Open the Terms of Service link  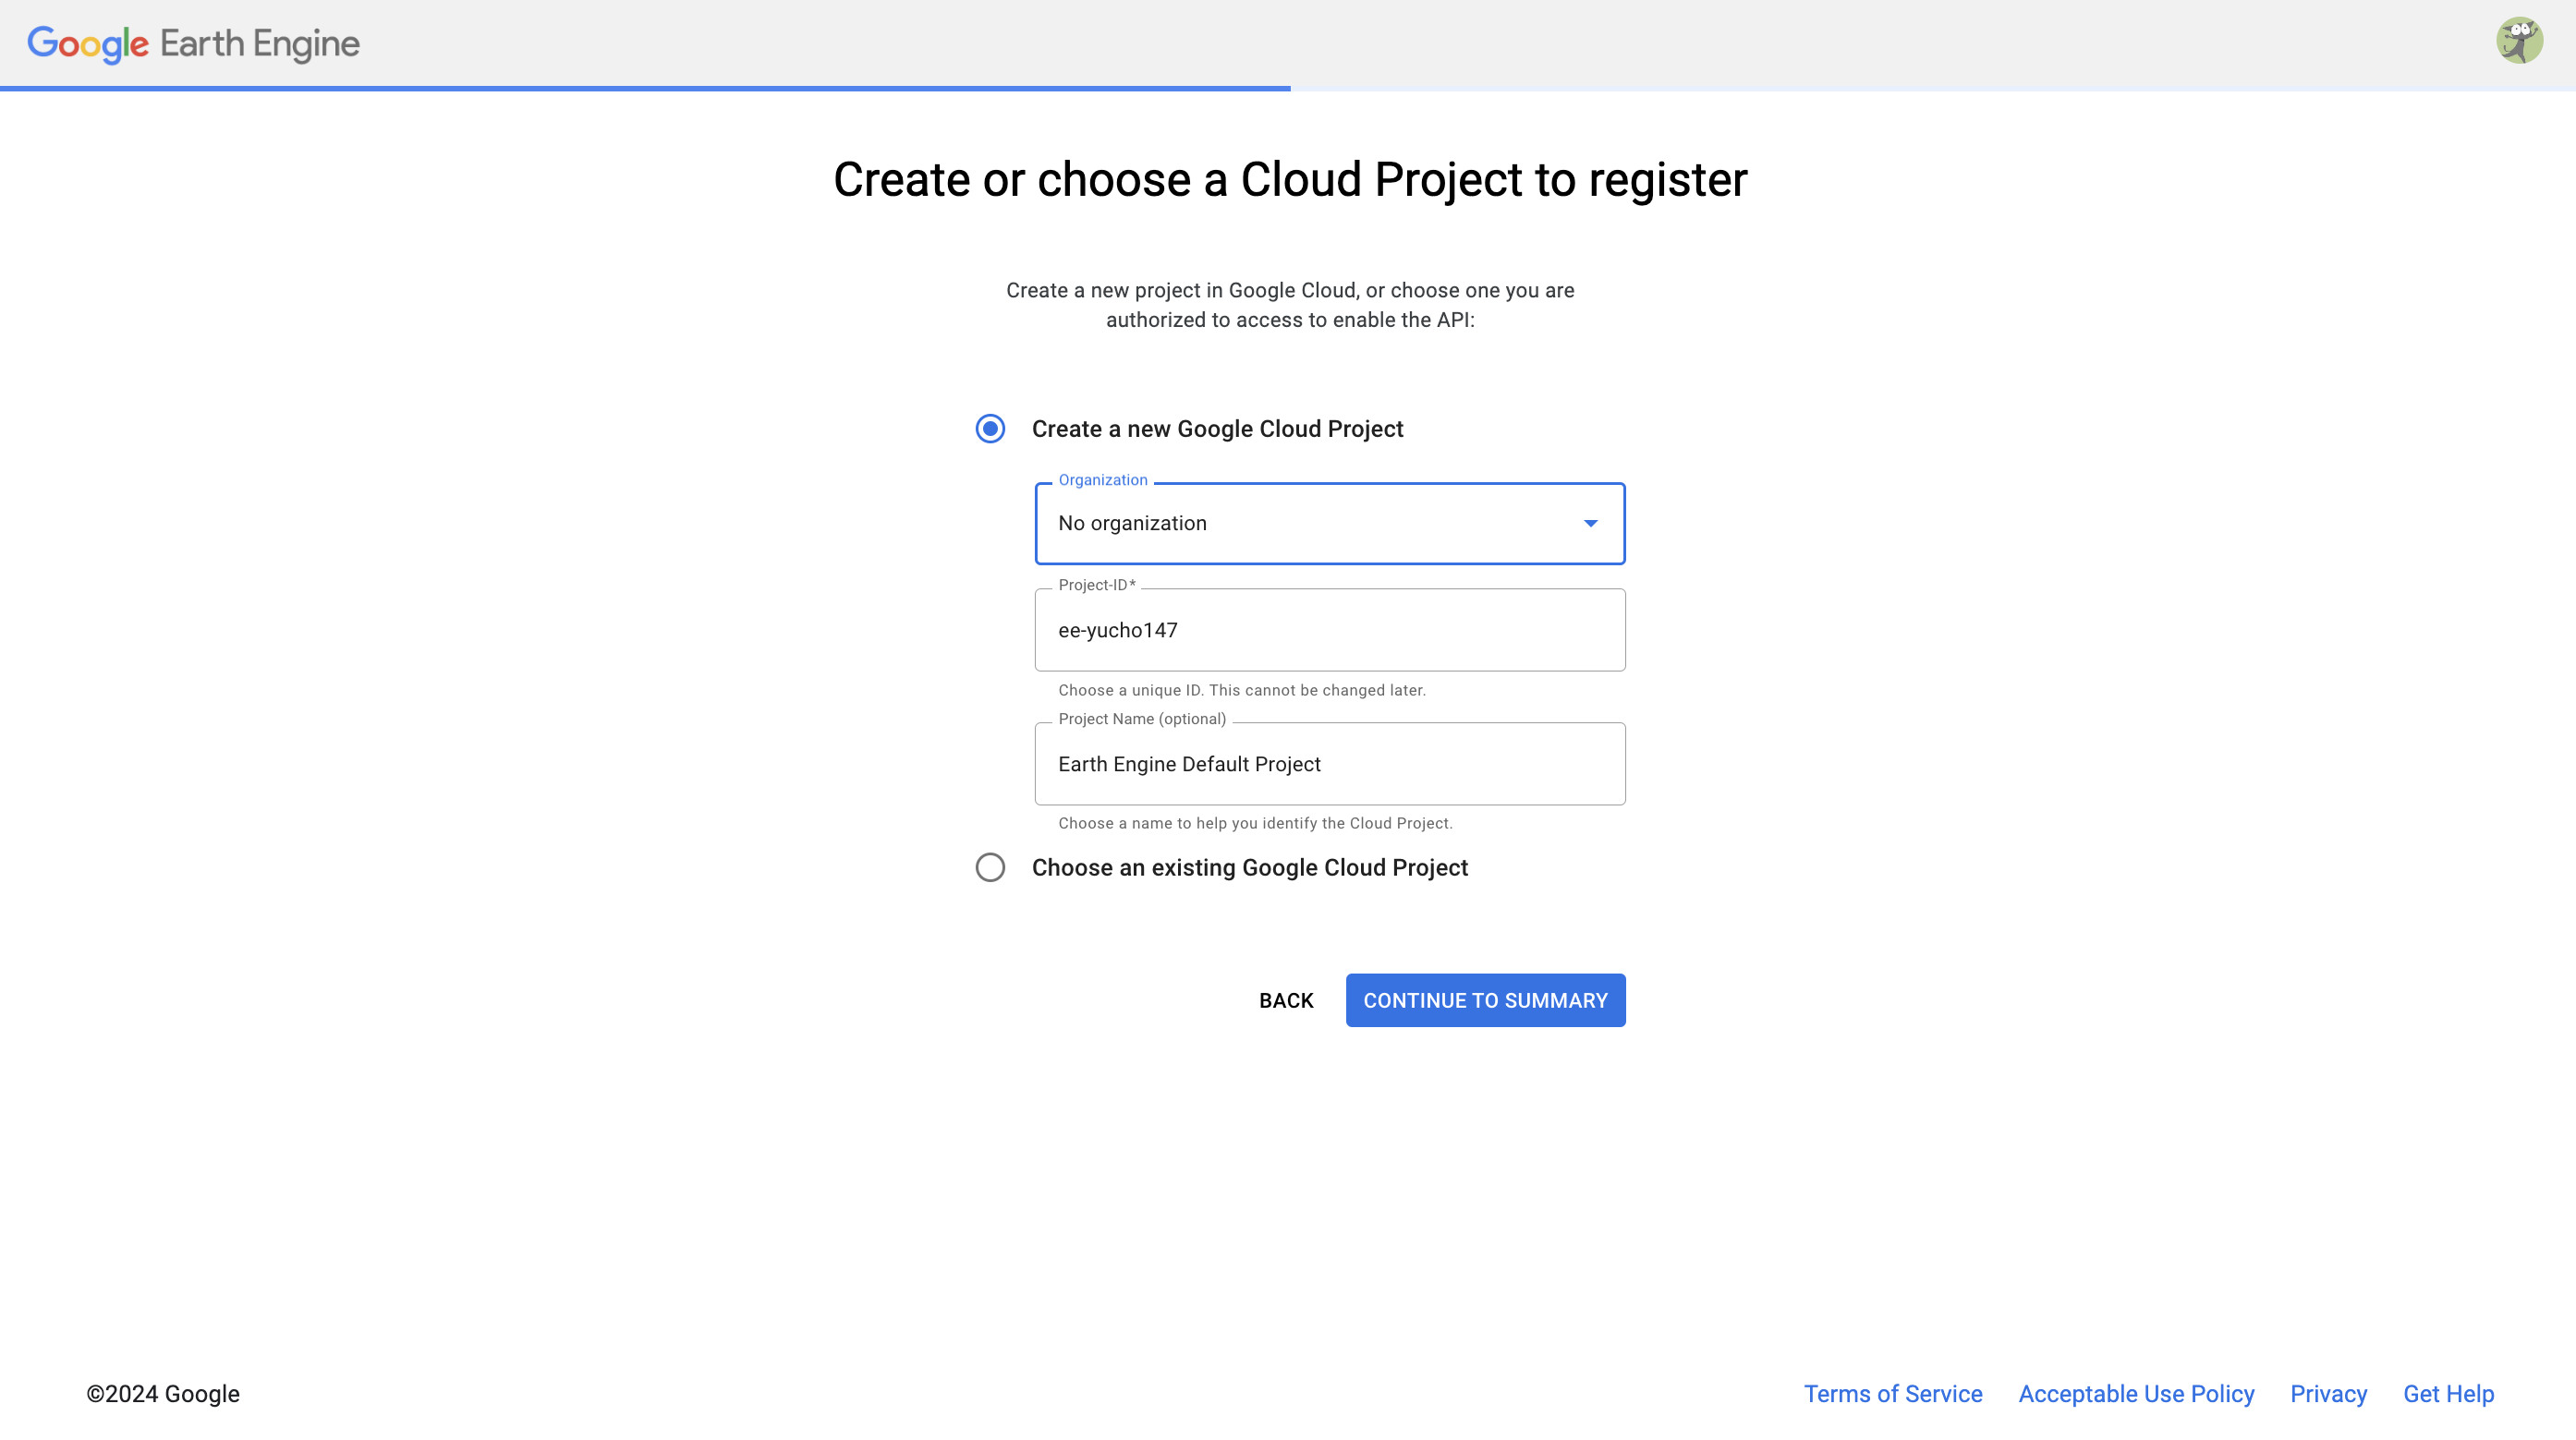[1893, 1394]
